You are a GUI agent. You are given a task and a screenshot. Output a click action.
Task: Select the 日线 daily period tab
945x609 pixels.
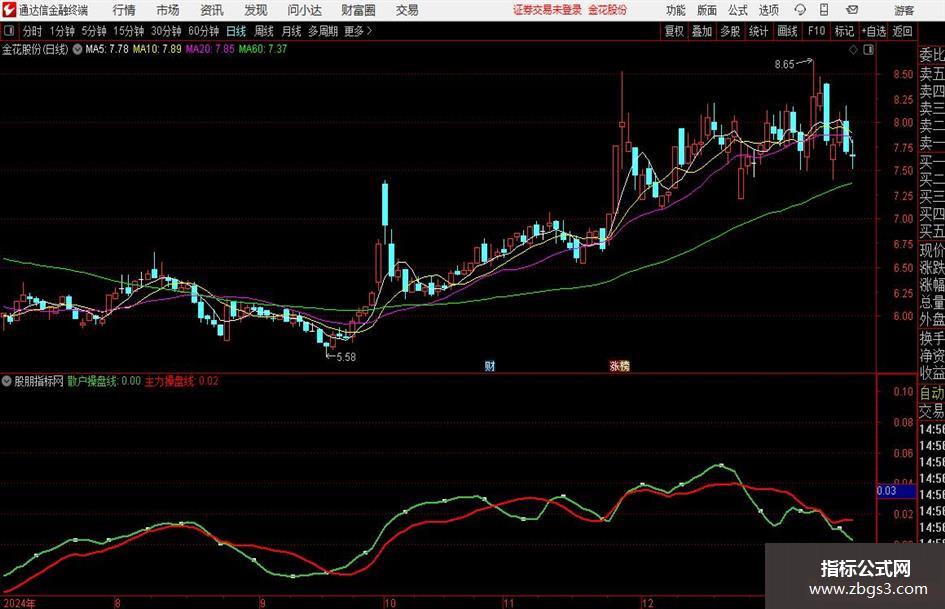236,31
